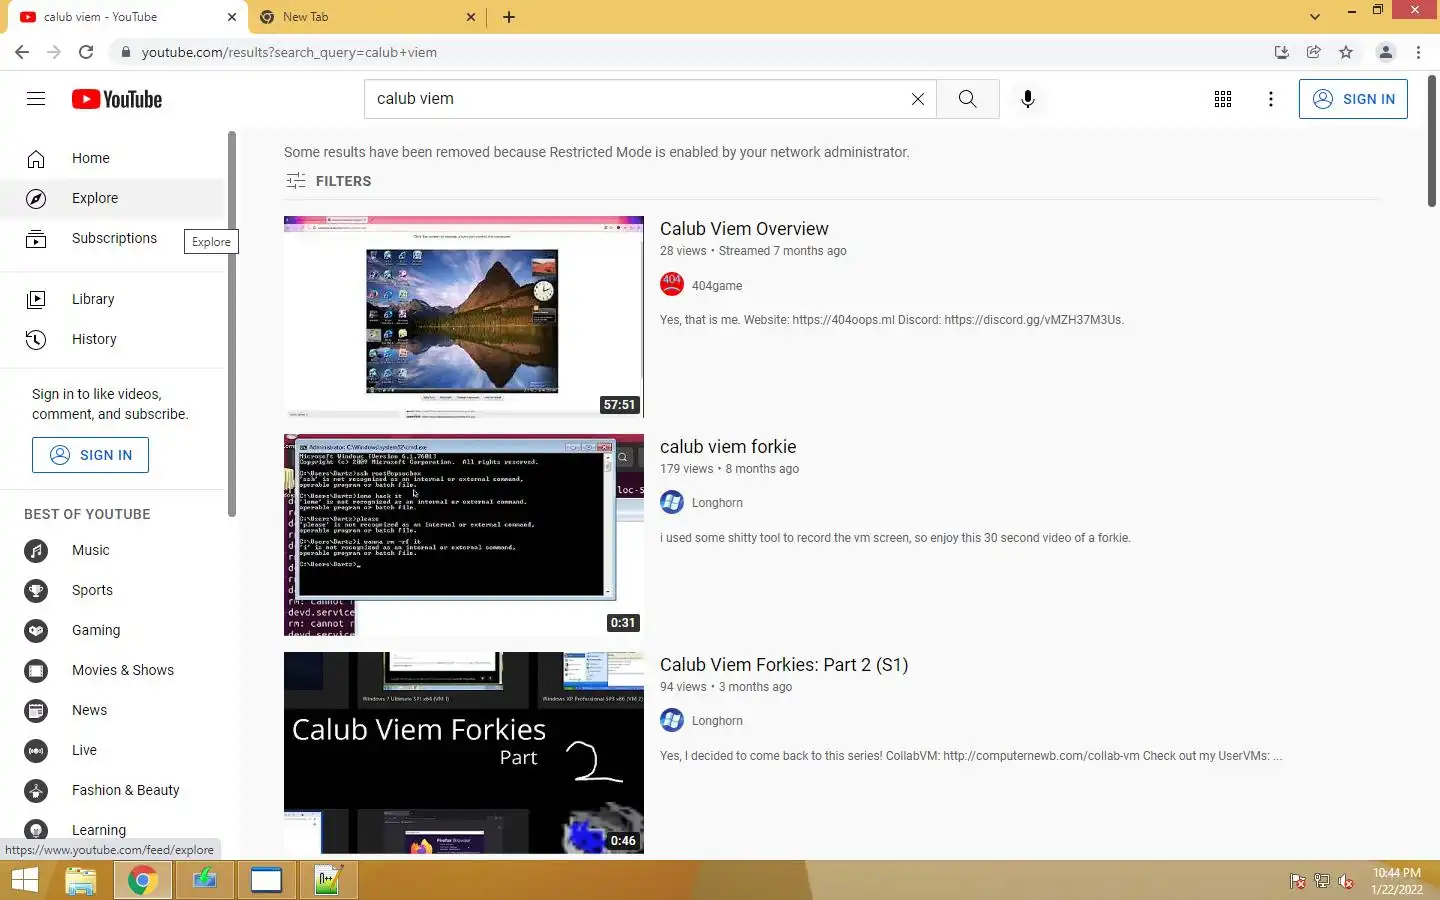The image size is (1440, 900).
Task: Open a new browser tab with plus
Action: pos(508,17)
